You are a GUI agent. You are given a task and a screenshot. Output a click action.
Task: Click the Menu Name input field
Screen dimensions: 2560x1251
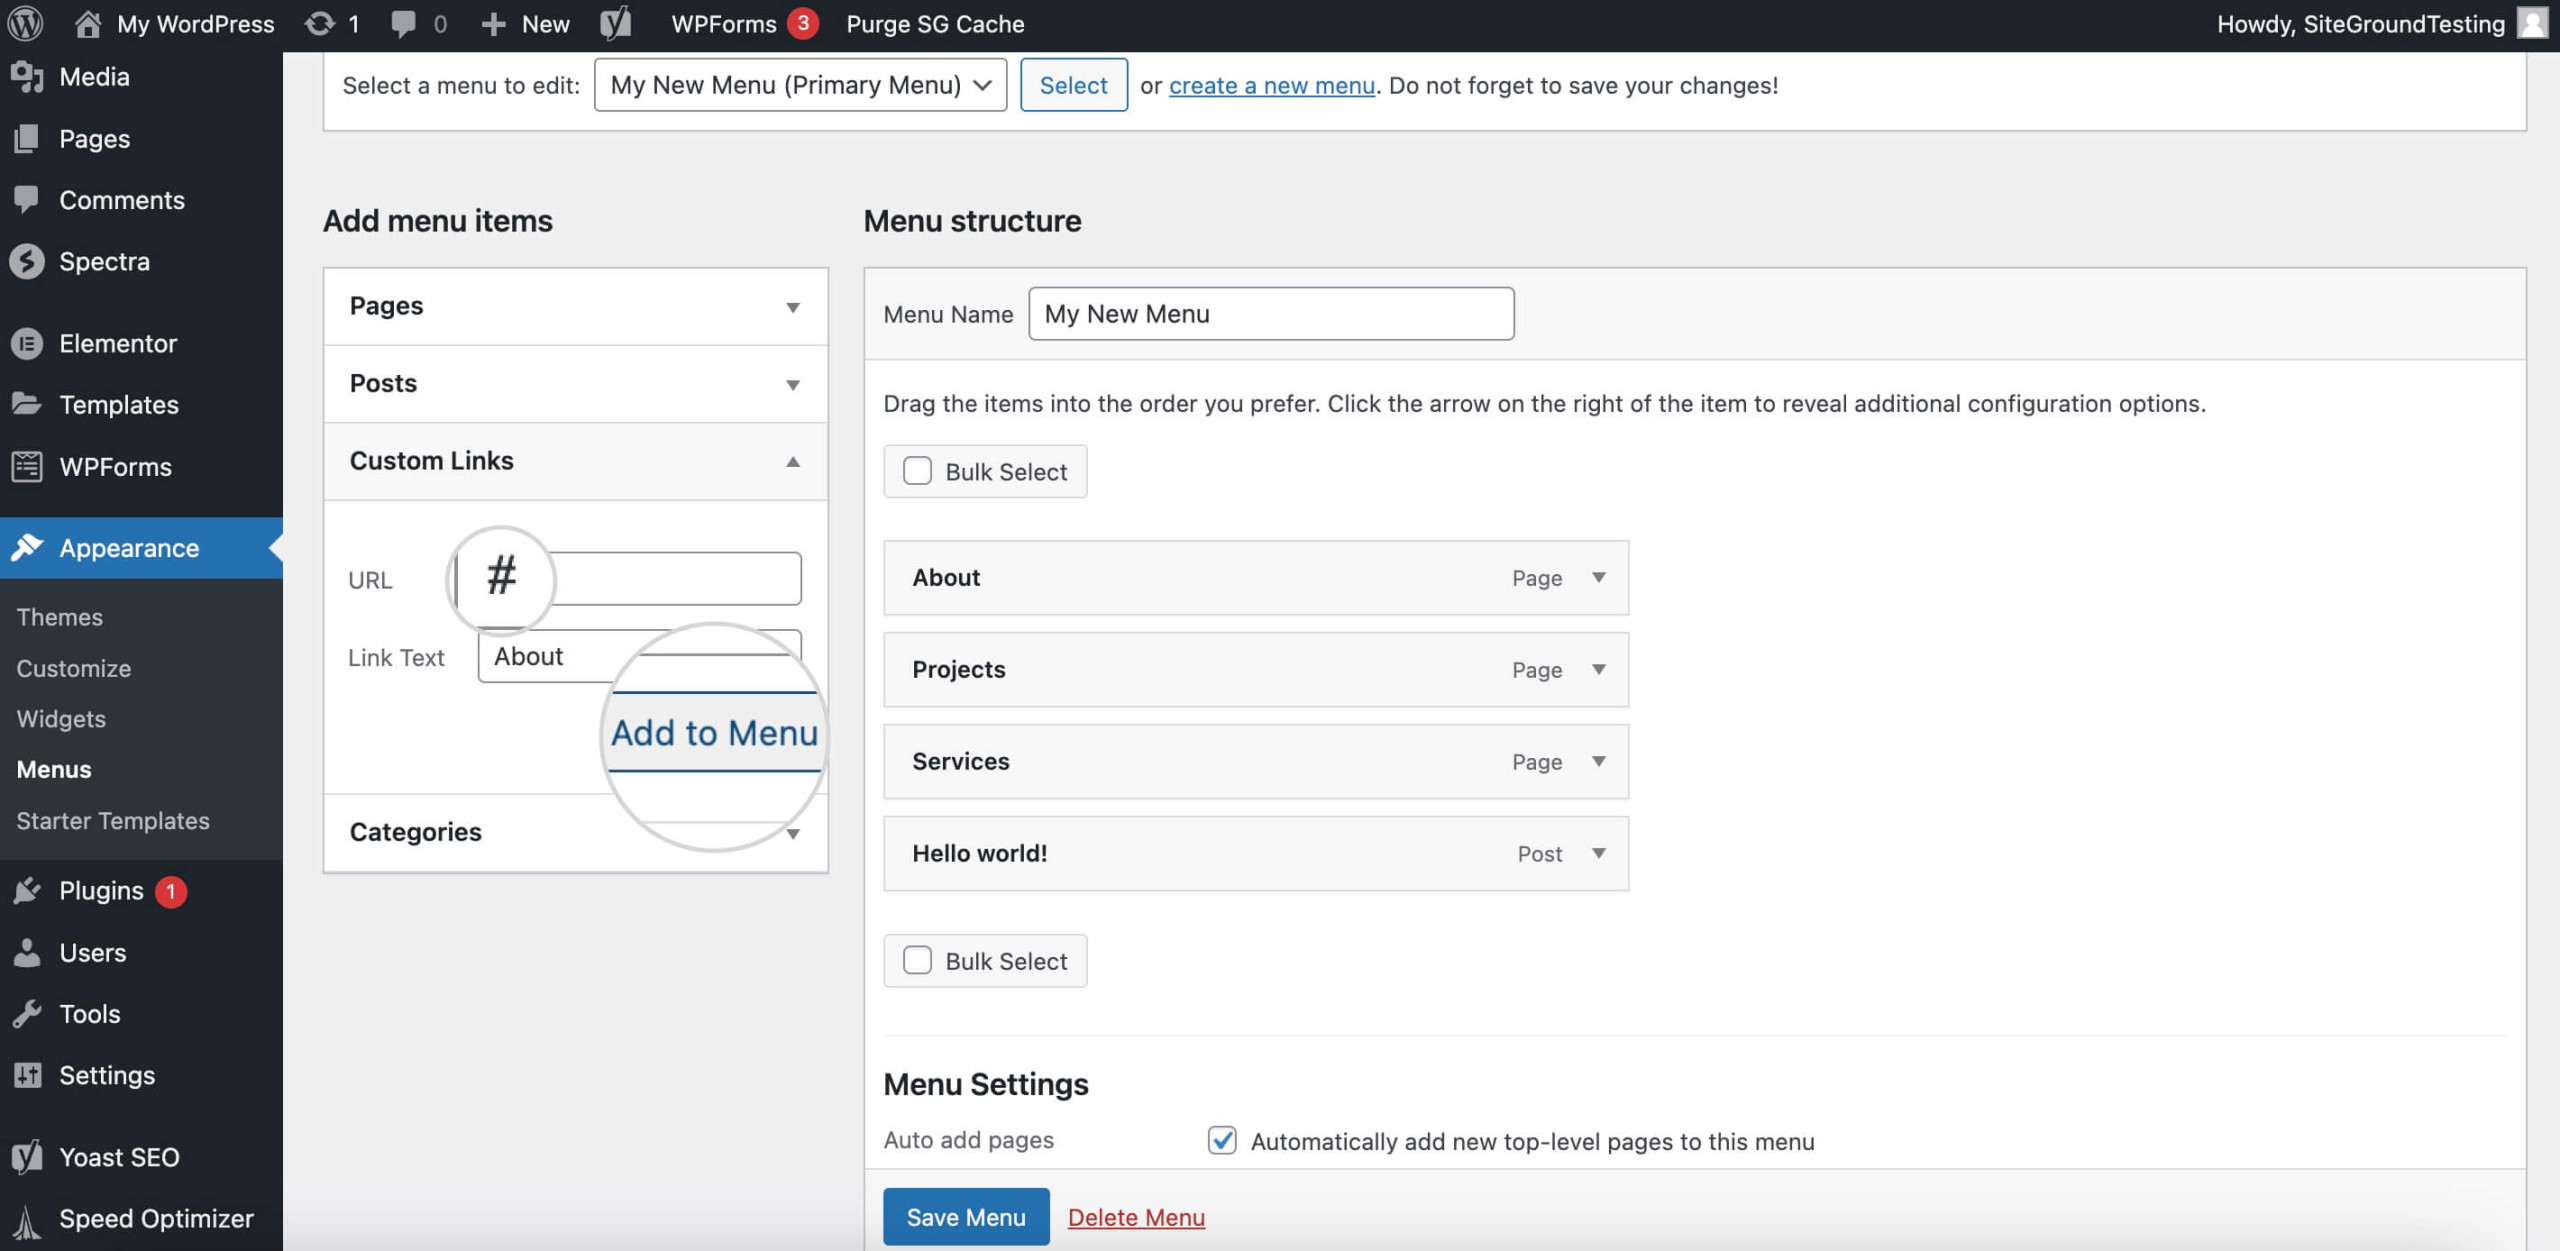(x=1271, y=314)
